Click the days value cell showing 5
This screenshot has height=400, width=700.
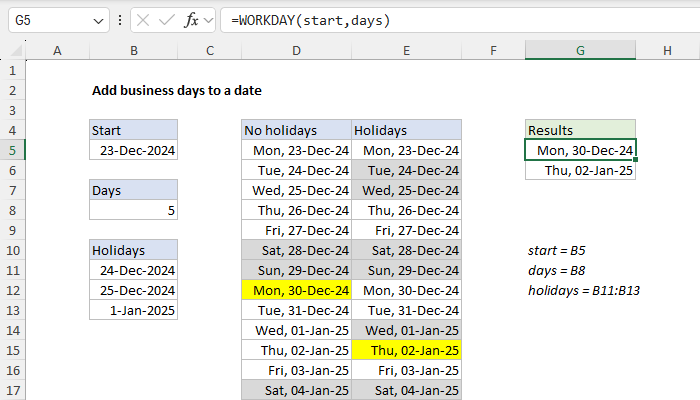point(133,210)
